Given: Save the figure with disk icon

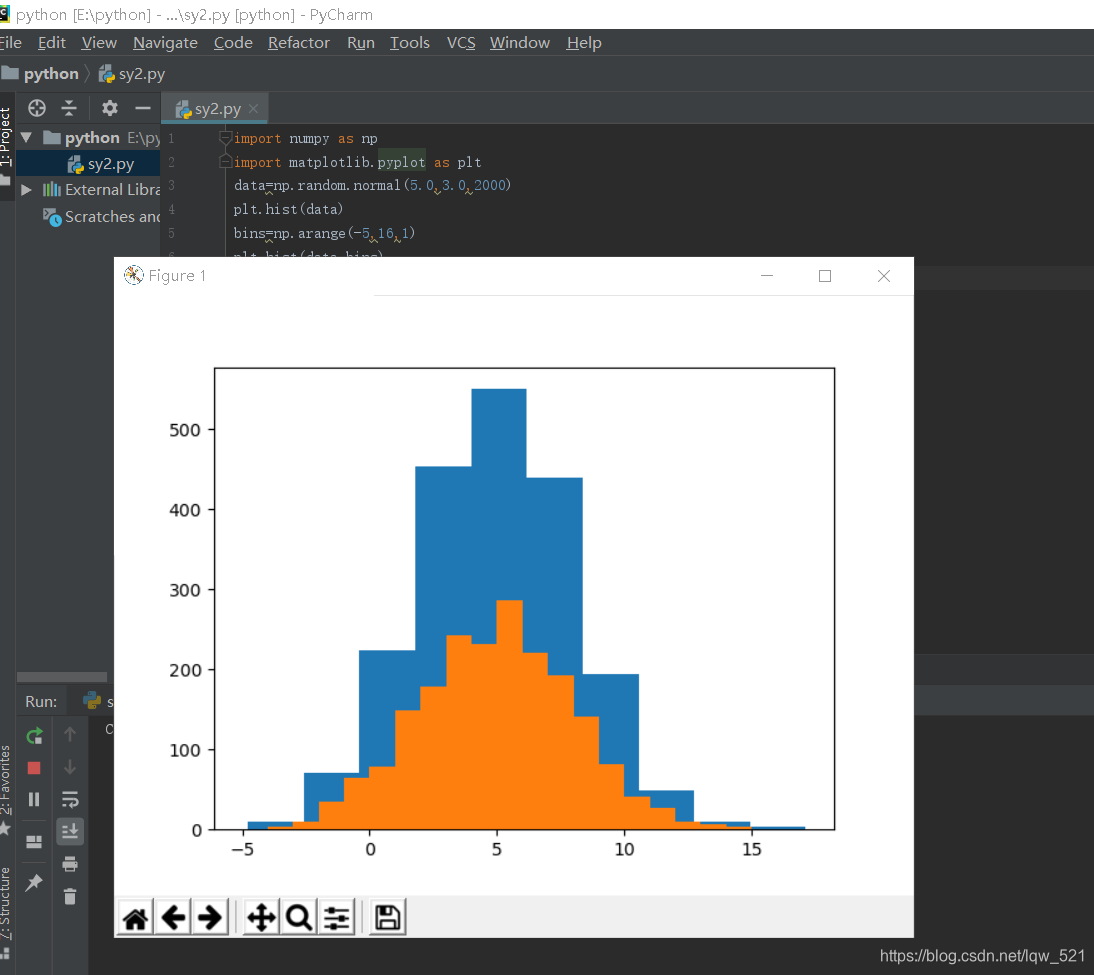Looking at the screenshot, I should 387,917.
